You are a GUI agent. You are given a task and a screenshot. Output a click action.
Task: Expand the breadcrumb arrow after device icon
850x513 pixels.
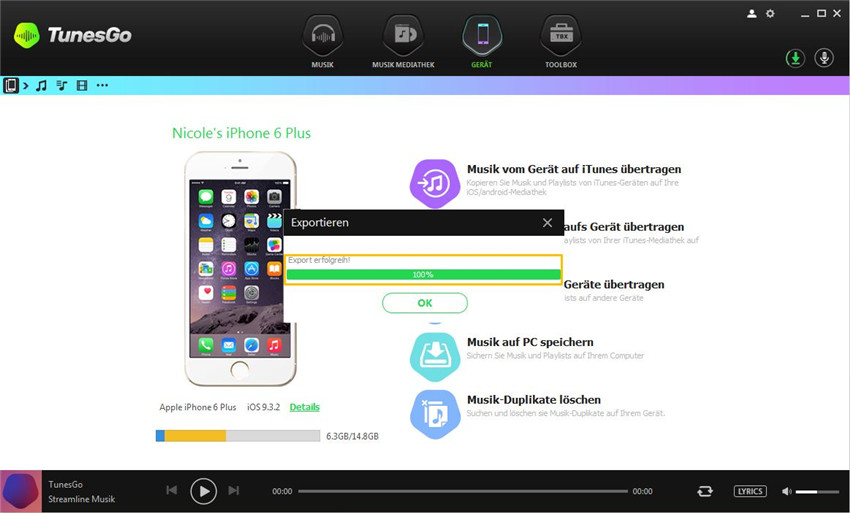tap(25, 85)
